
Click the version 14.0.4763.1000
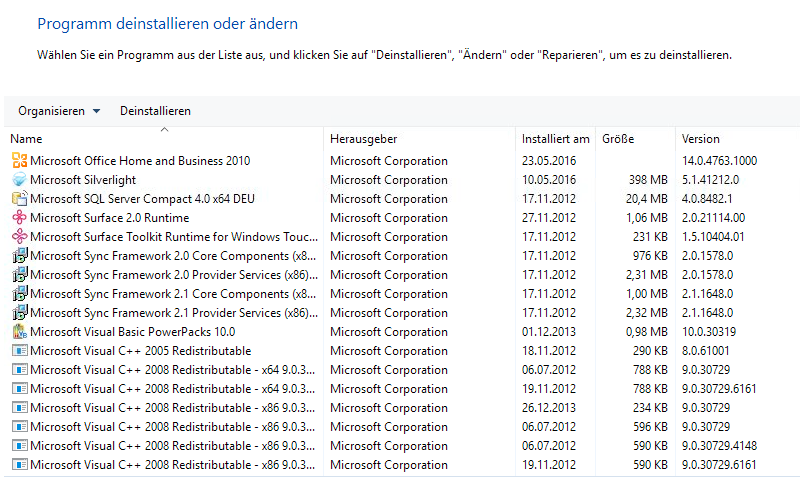[719, 161]
